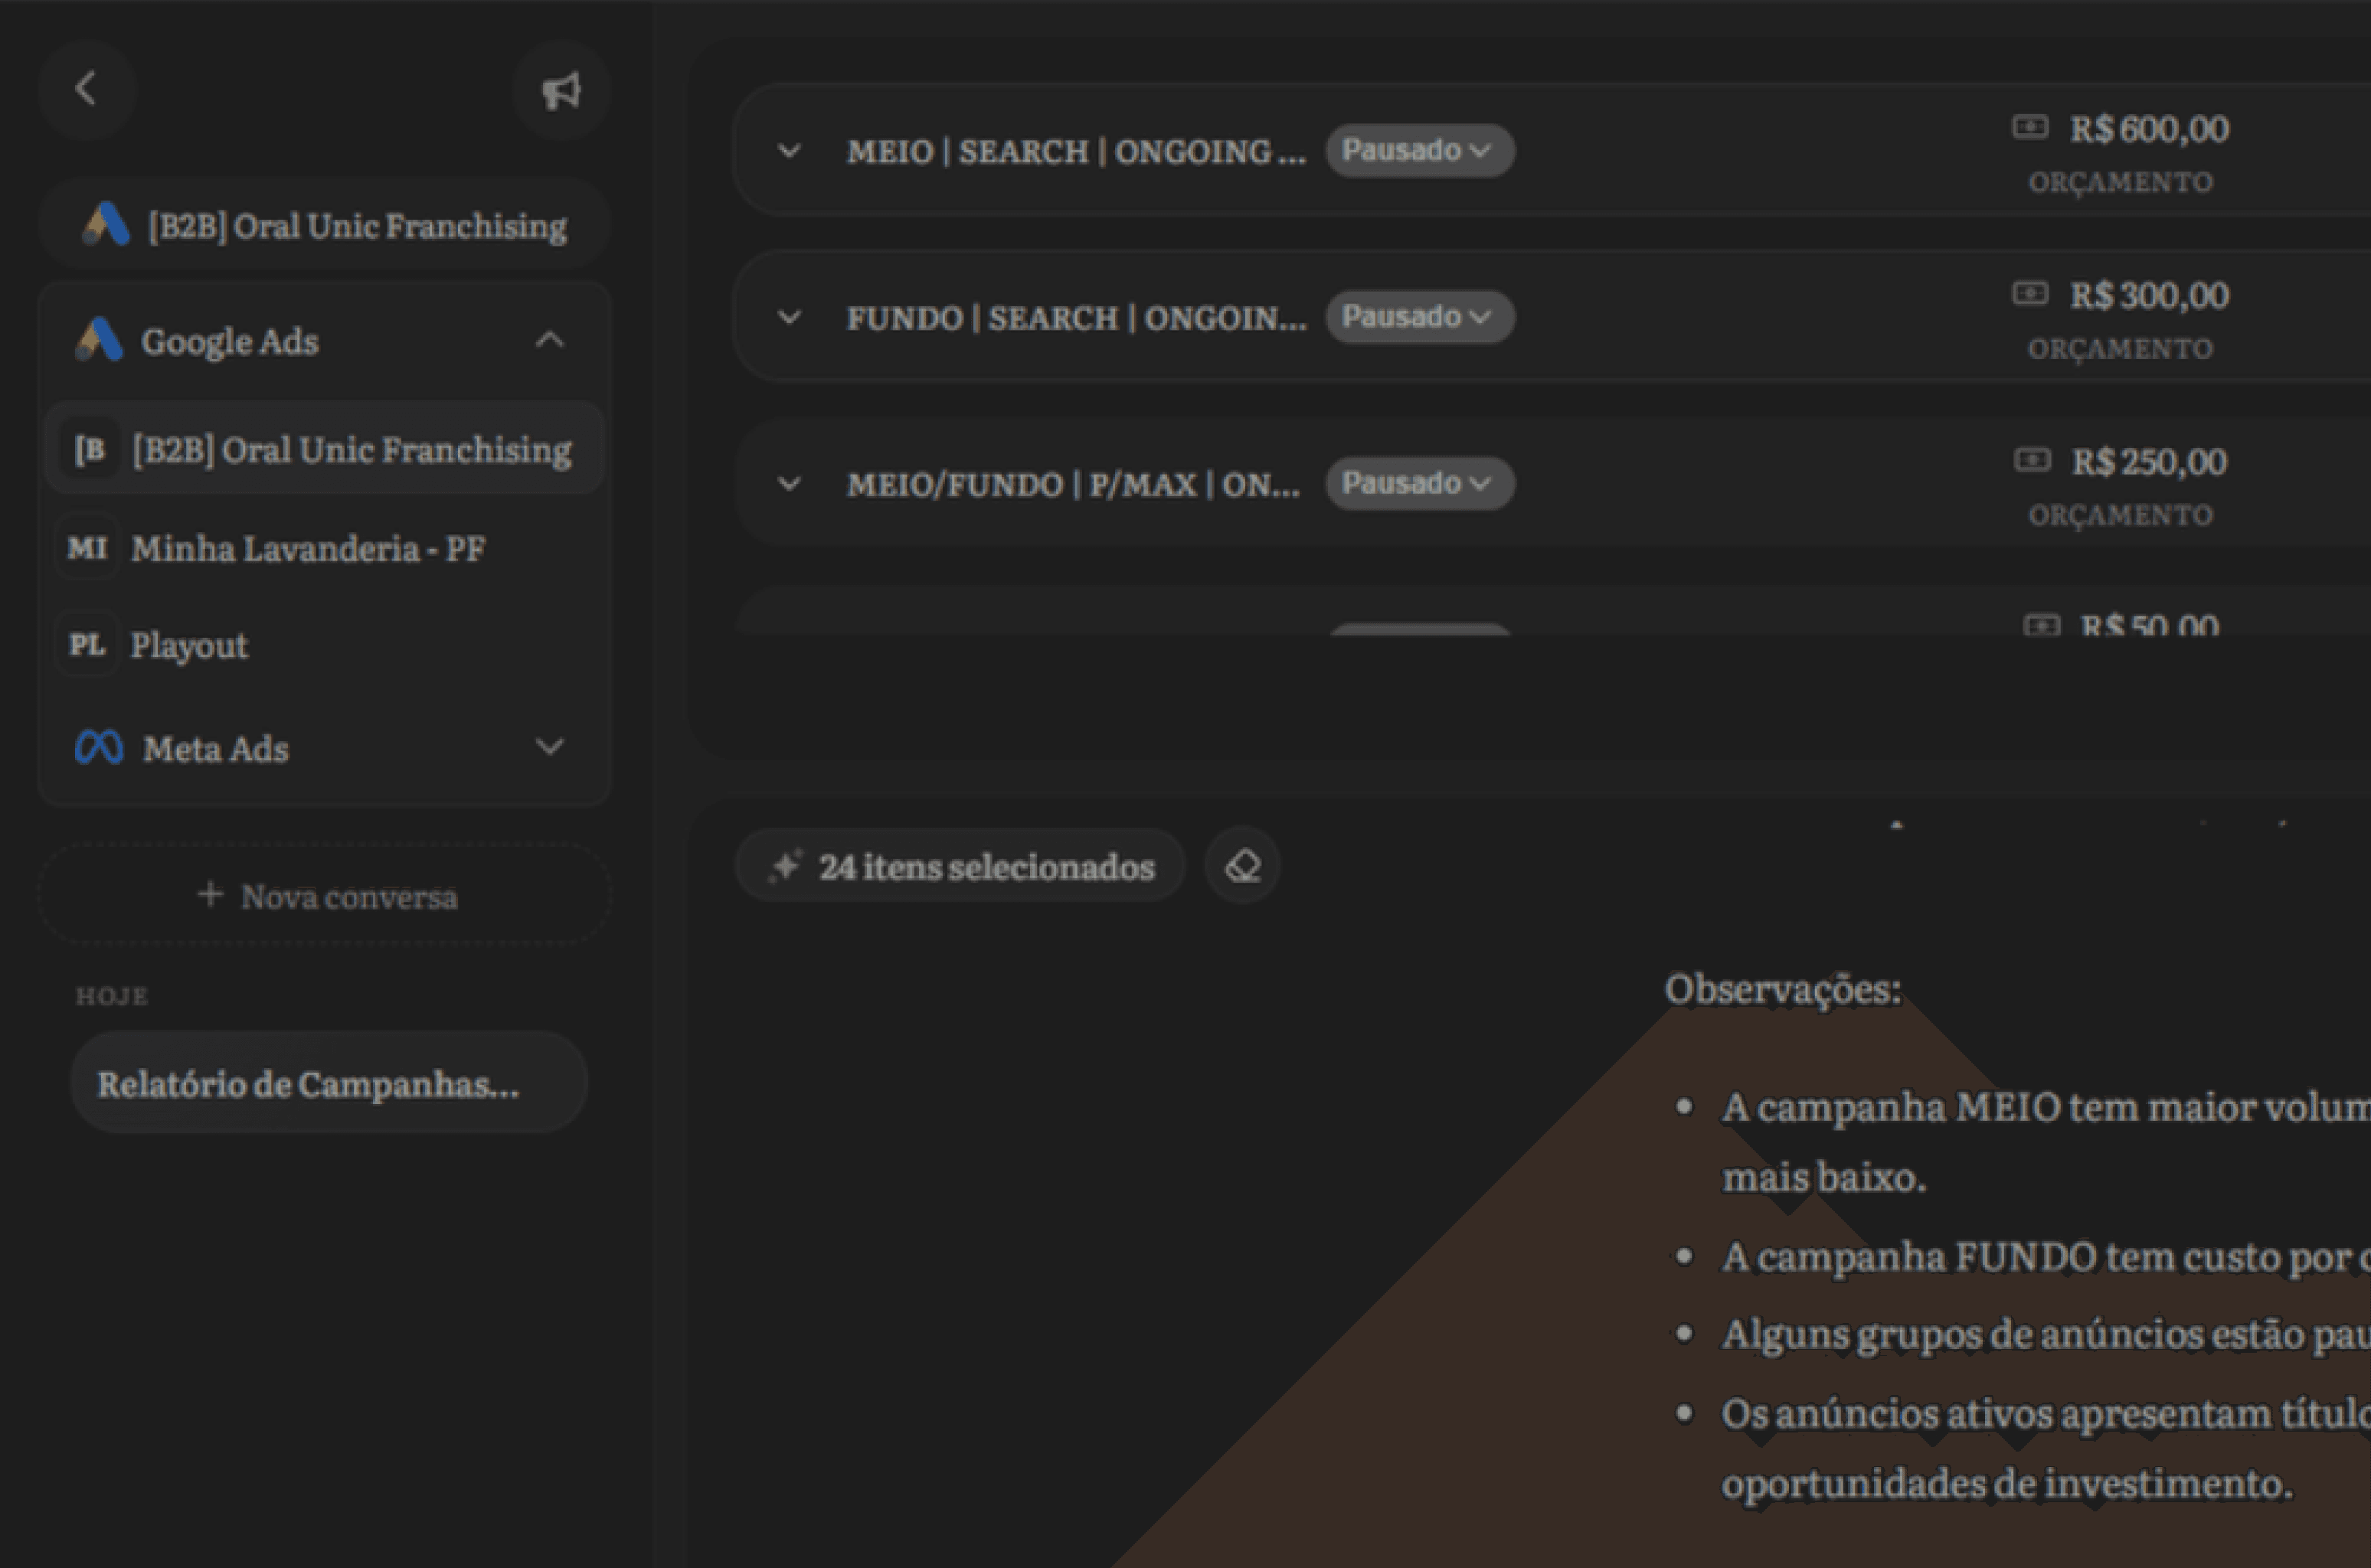Click the MI avatar icon for Minha Lavanderia
This screenshot has height=1568, width=2371.
(87, 548)
